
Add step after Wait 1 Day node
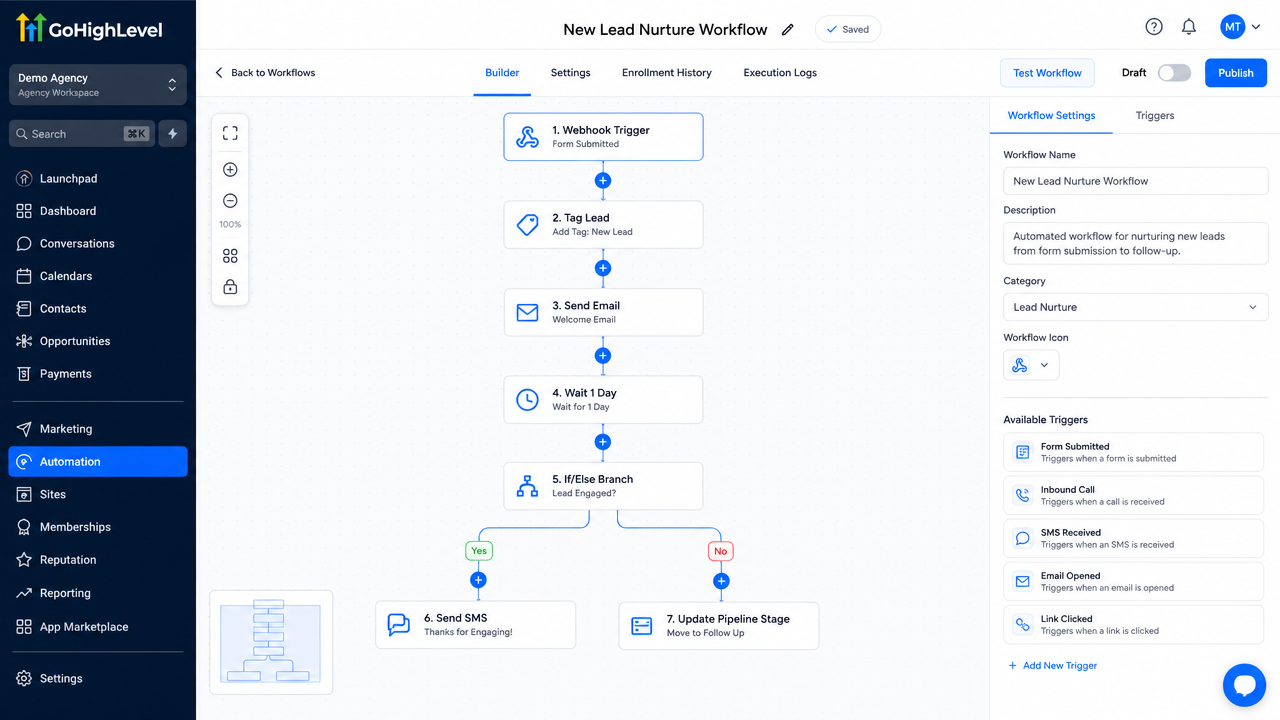point(602,442)
